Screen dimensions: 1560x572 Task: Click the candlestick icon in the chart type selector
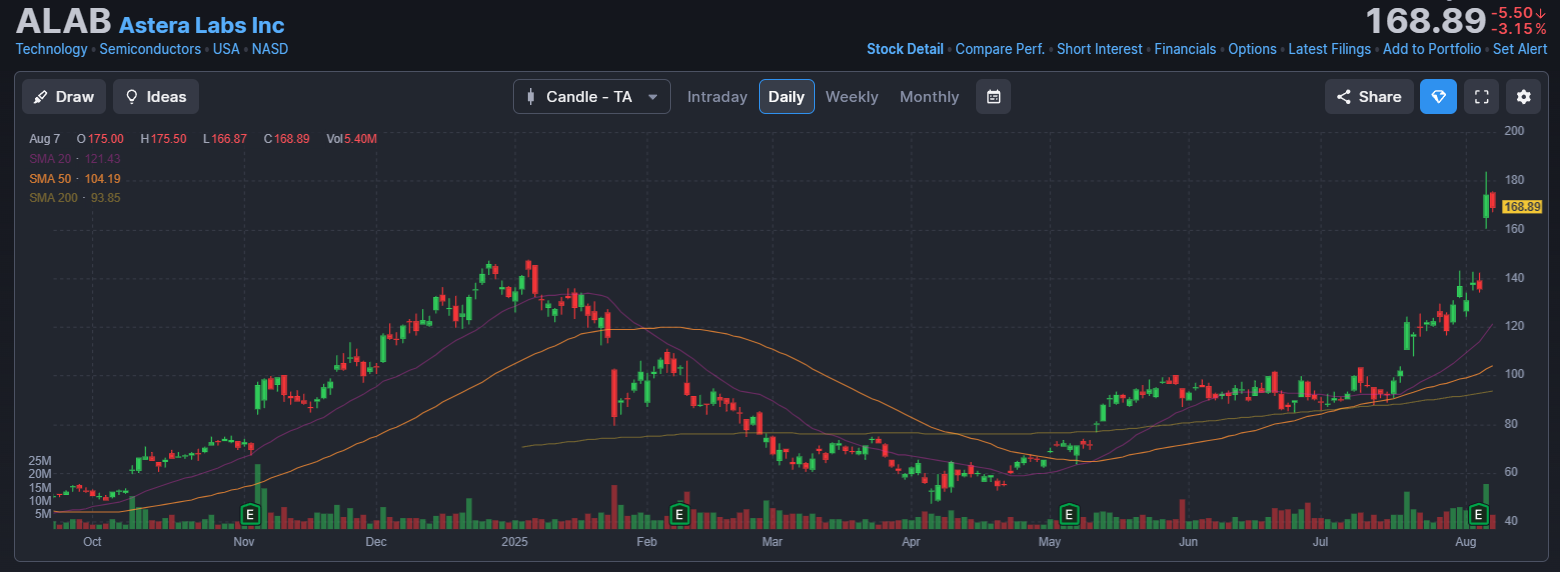[531, 97]
